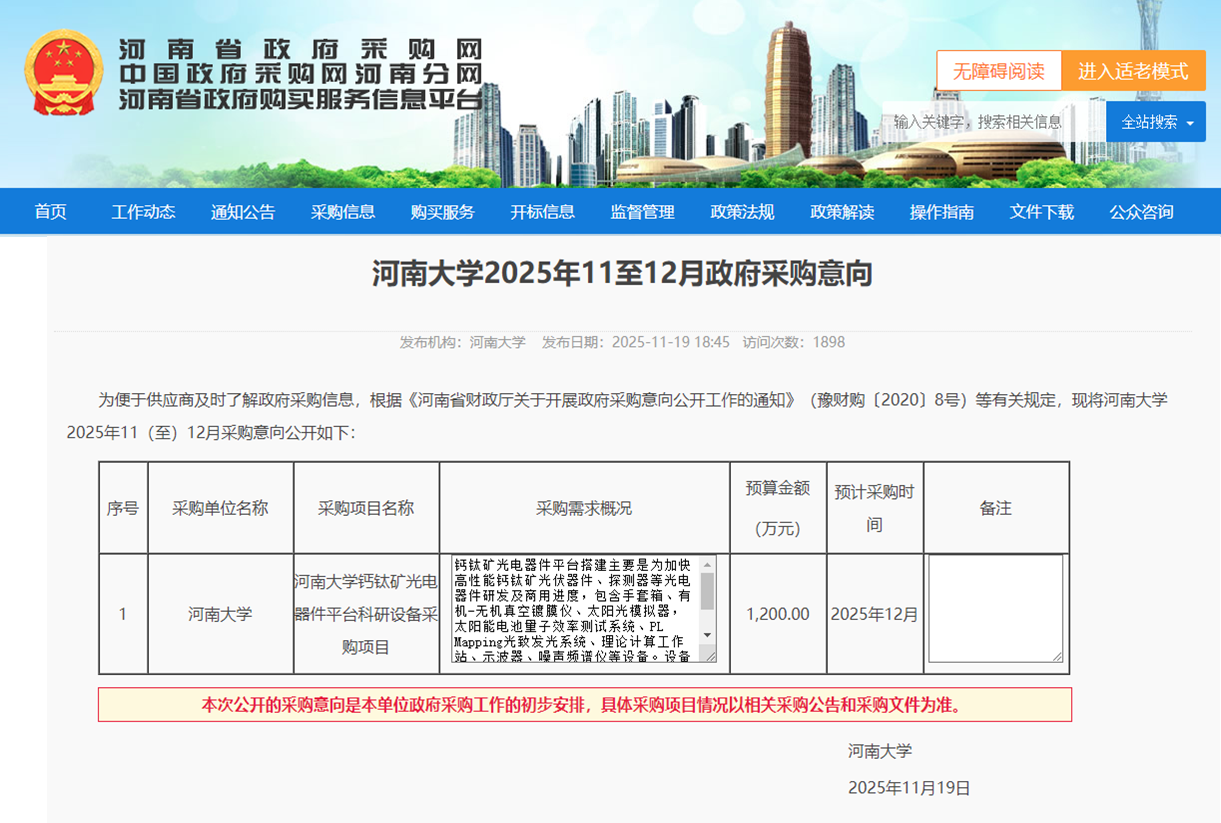Click resize handle of procurement description box
This screenshot has height=823, width=1221.
(709, 656)
